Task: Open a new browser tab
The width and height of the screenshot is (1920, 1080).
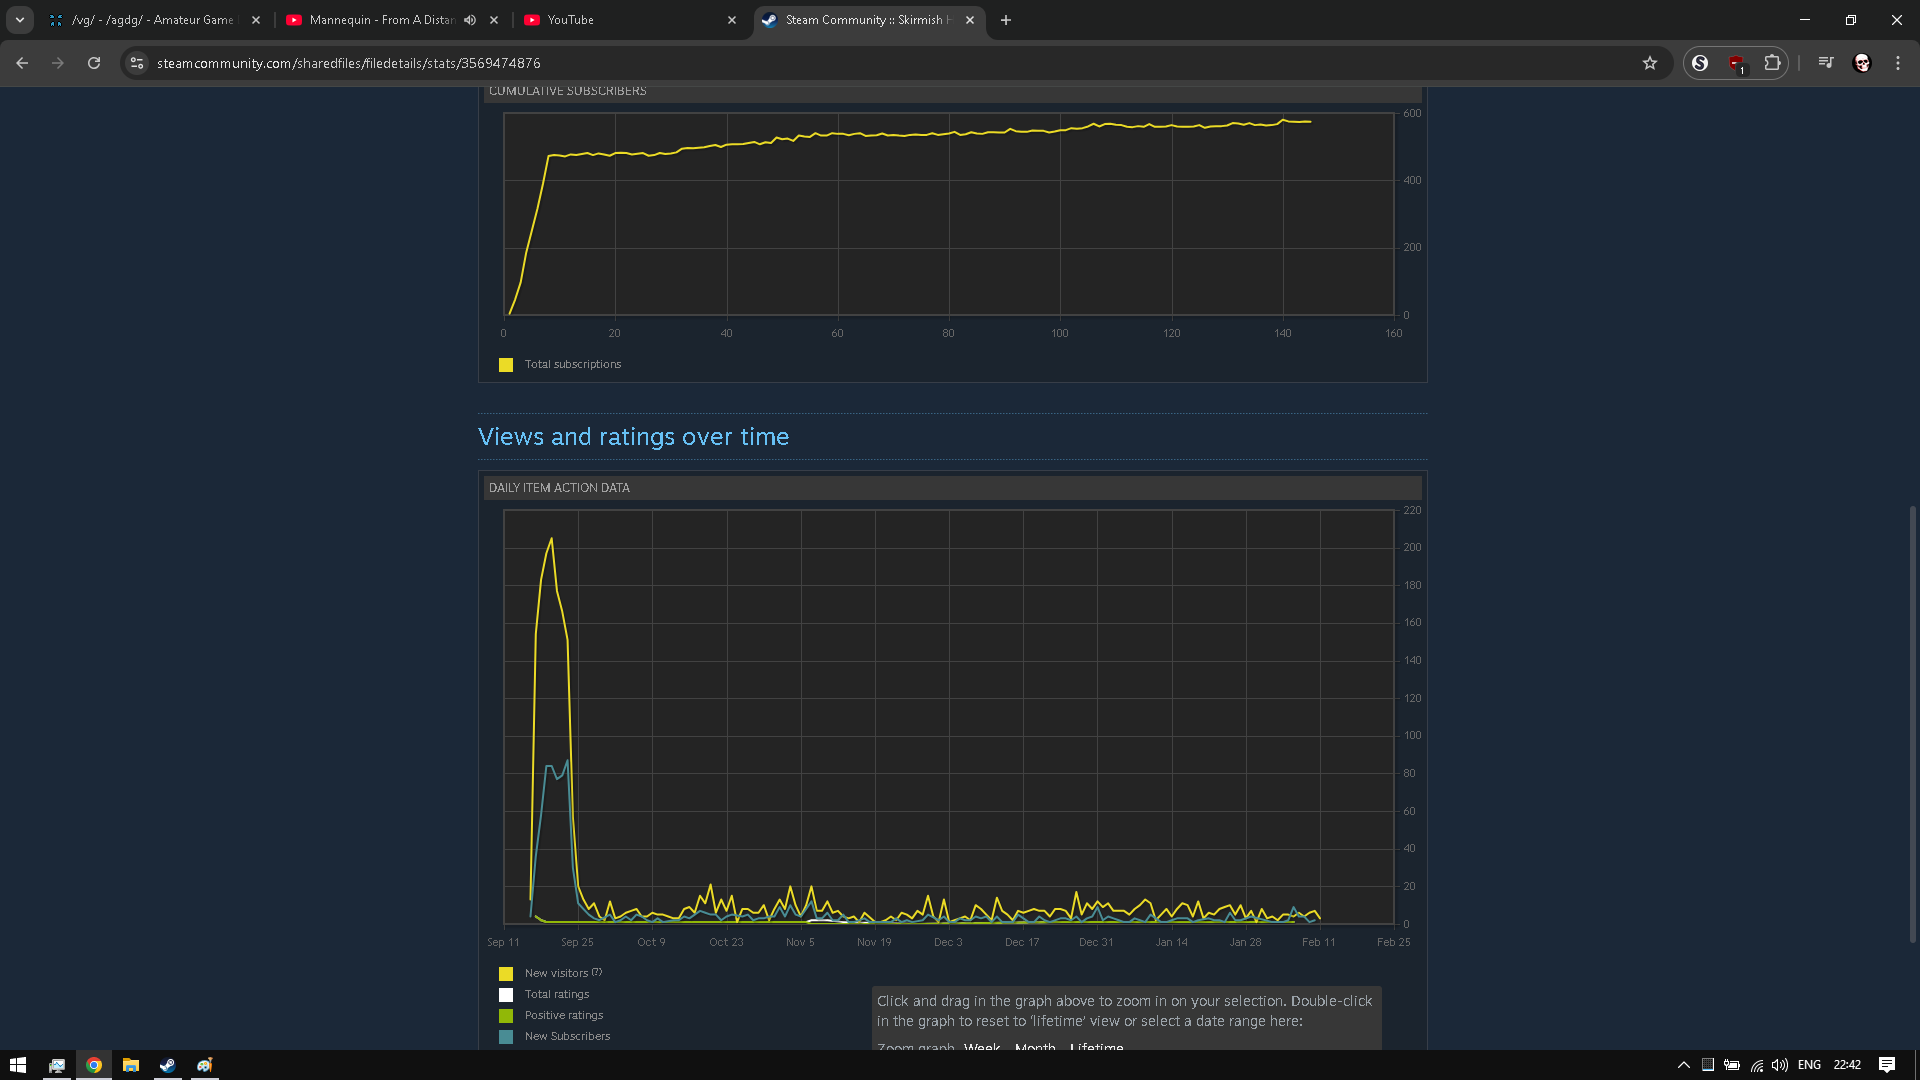Action: [1006, 20]
